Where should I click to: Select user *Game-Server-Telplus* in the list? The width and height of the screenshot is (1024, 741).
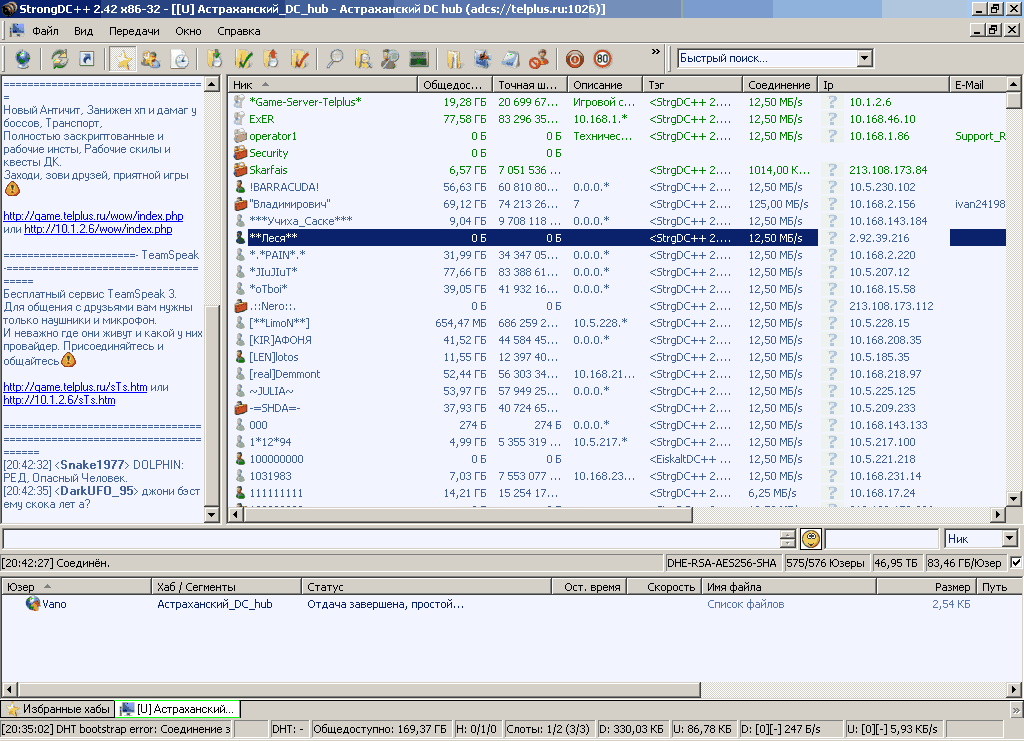(616, 102)
